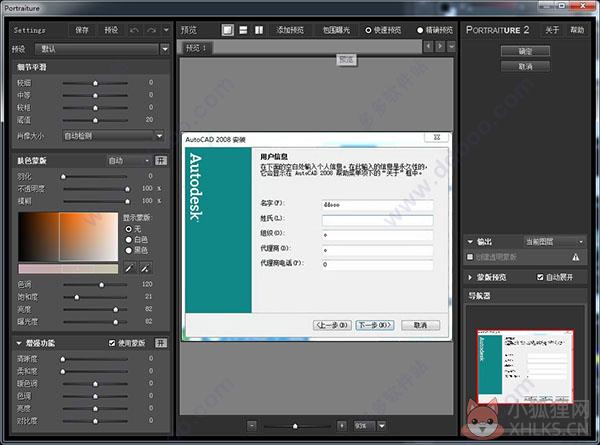The width and height of the screenshot is (600, 445).
Task: Click 保存 in the Settings bar
Action: [x=82, y=30]
